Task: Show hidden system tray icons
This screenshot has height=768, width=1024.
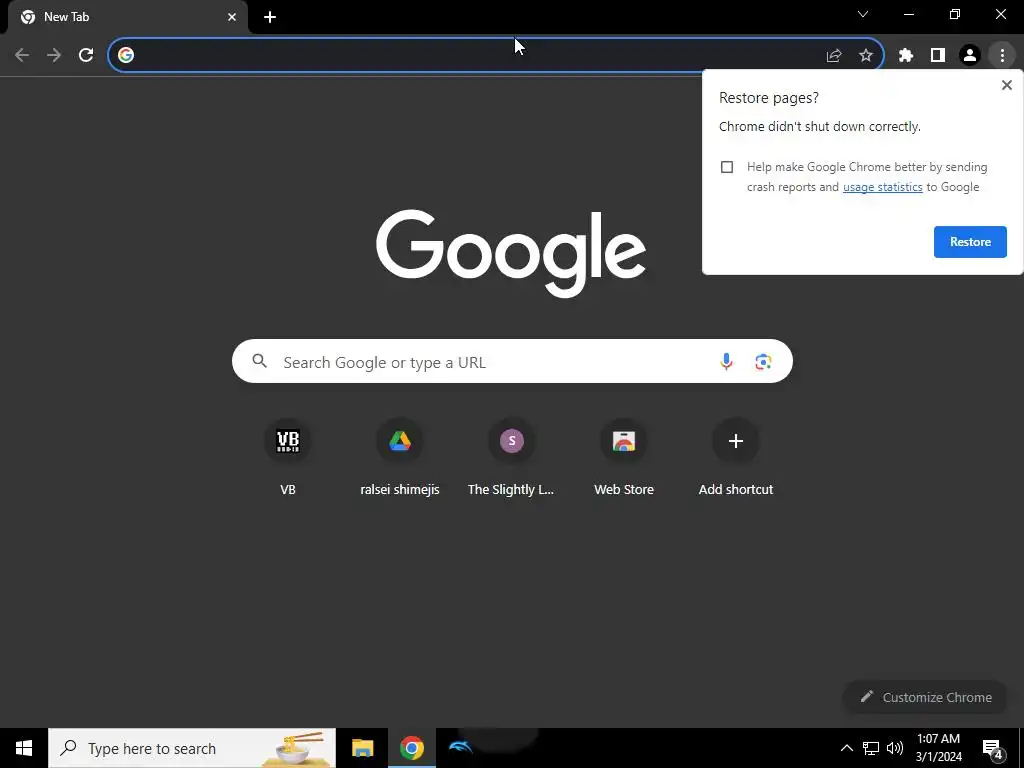Action: pos(846,748)
